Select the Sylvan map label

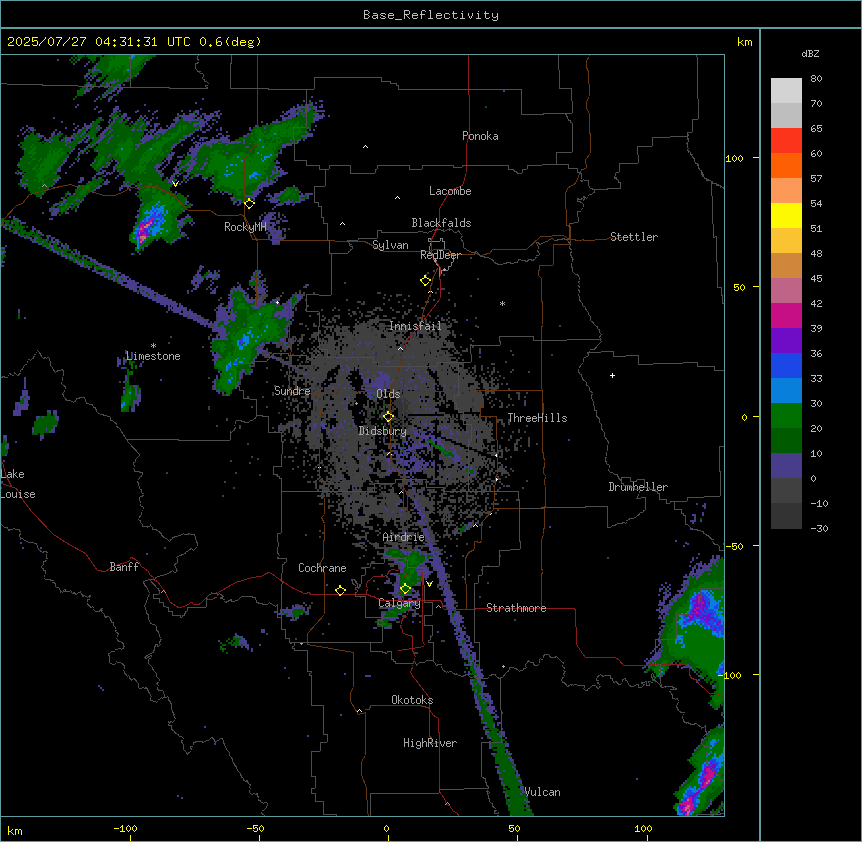[390, 245]
